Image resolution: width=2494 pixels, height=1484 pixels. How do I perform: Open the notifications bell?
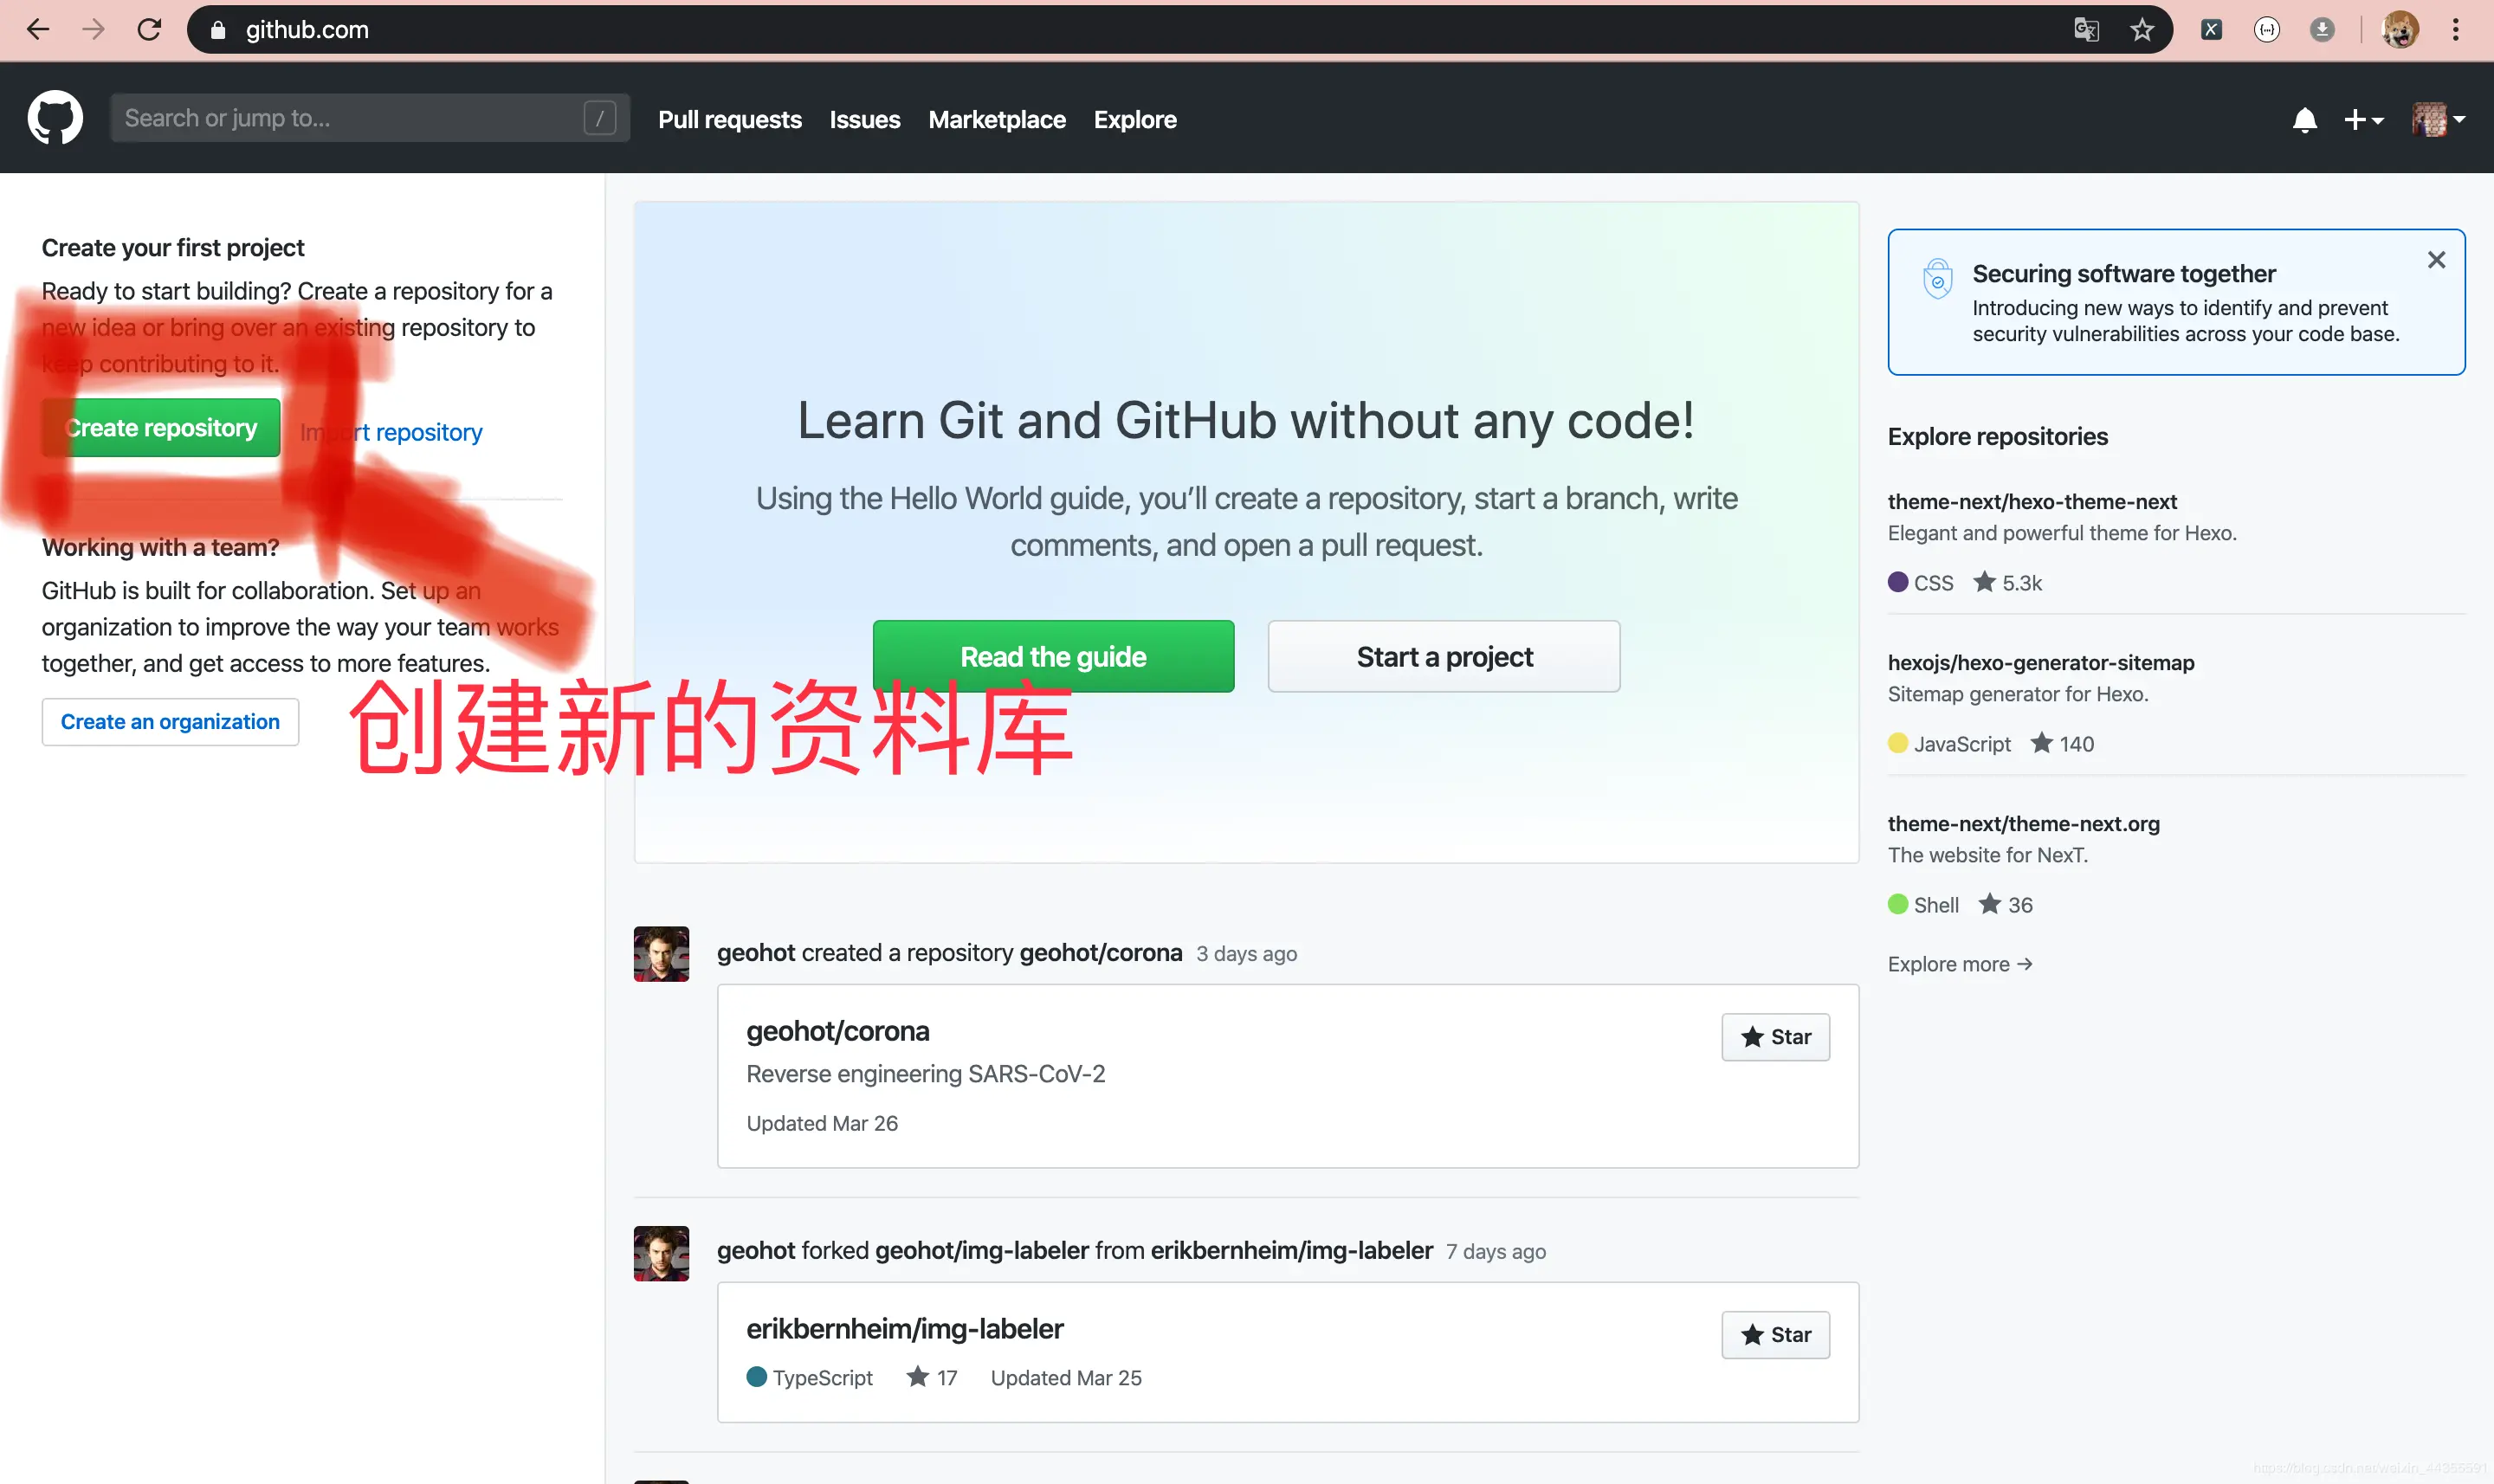pos(2304,120)
